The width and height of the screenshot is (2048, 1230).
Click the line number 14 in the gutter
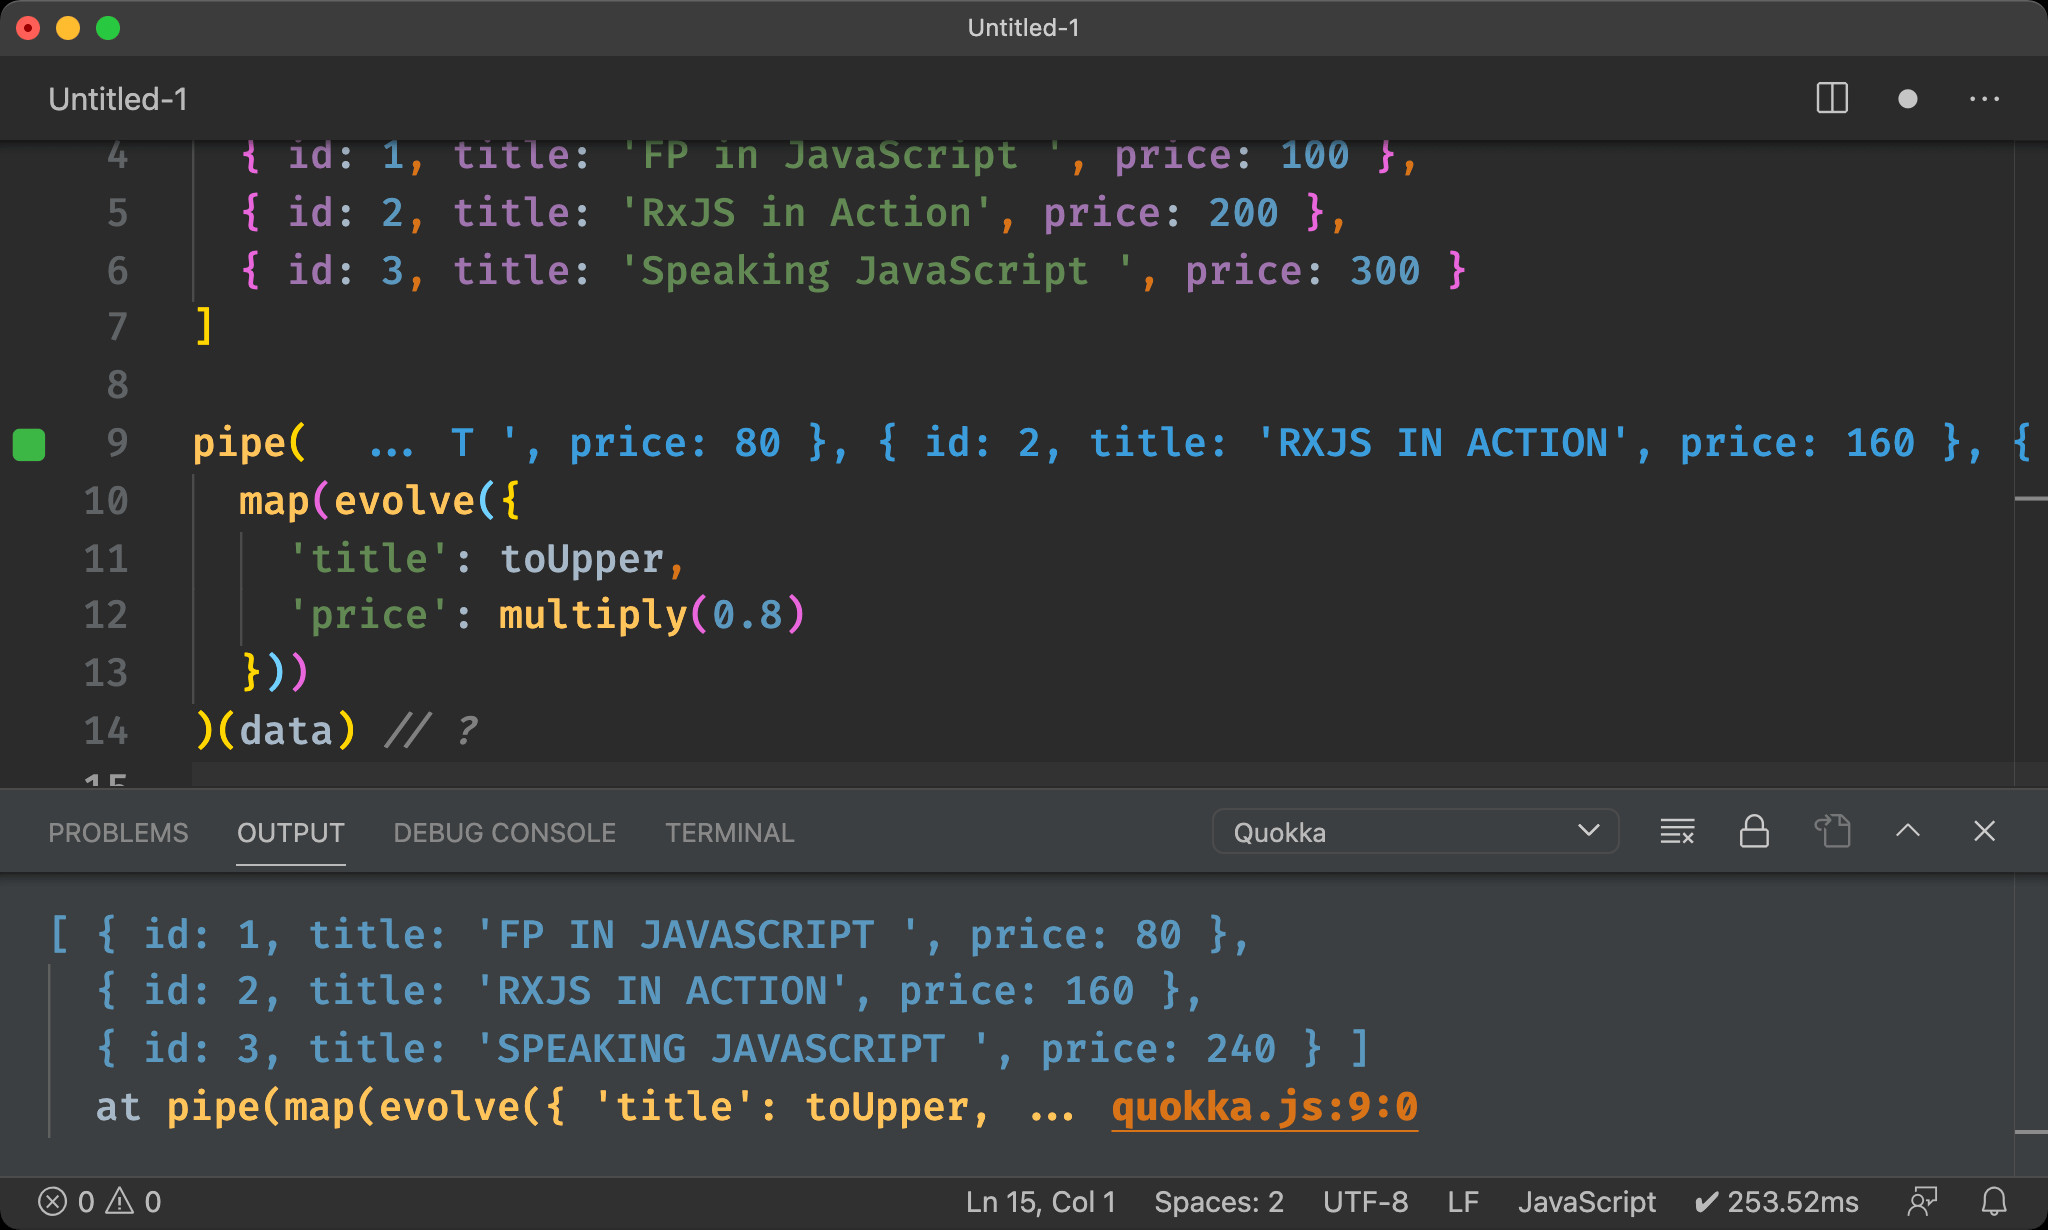pos(106,730)
